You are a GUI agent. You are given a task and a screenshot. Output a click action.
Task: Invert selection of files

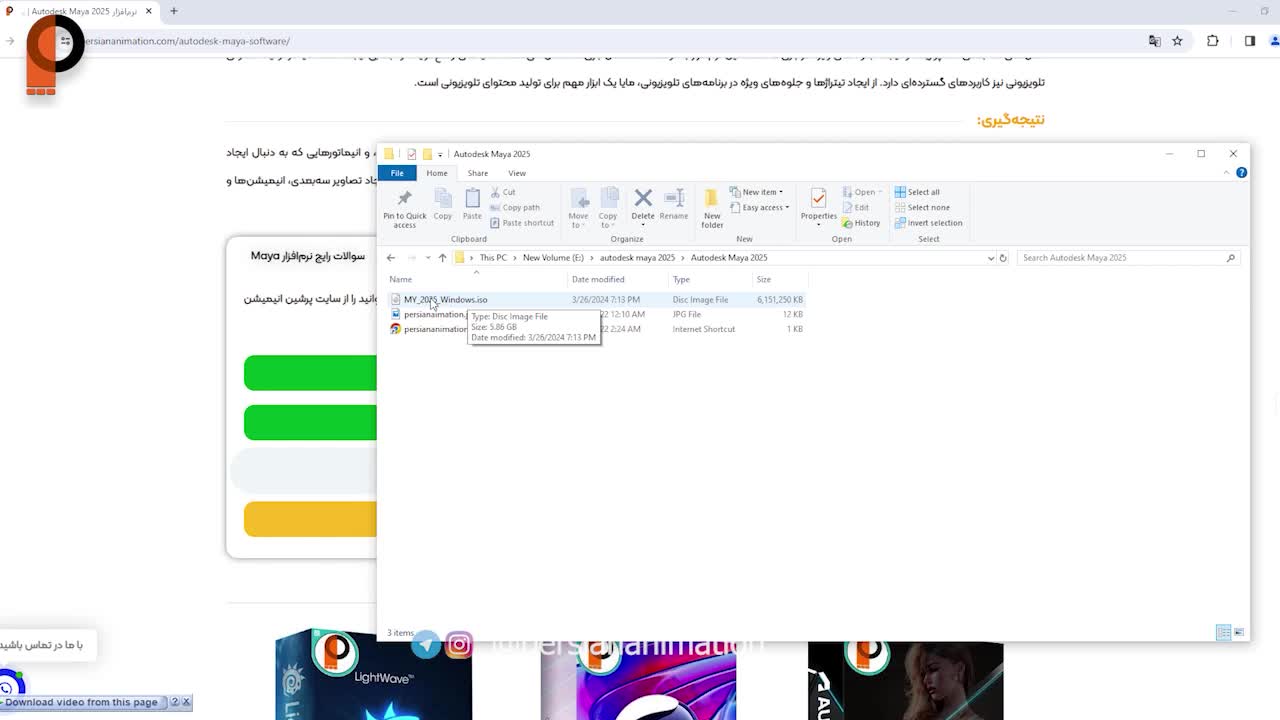[x=929, y=222]
